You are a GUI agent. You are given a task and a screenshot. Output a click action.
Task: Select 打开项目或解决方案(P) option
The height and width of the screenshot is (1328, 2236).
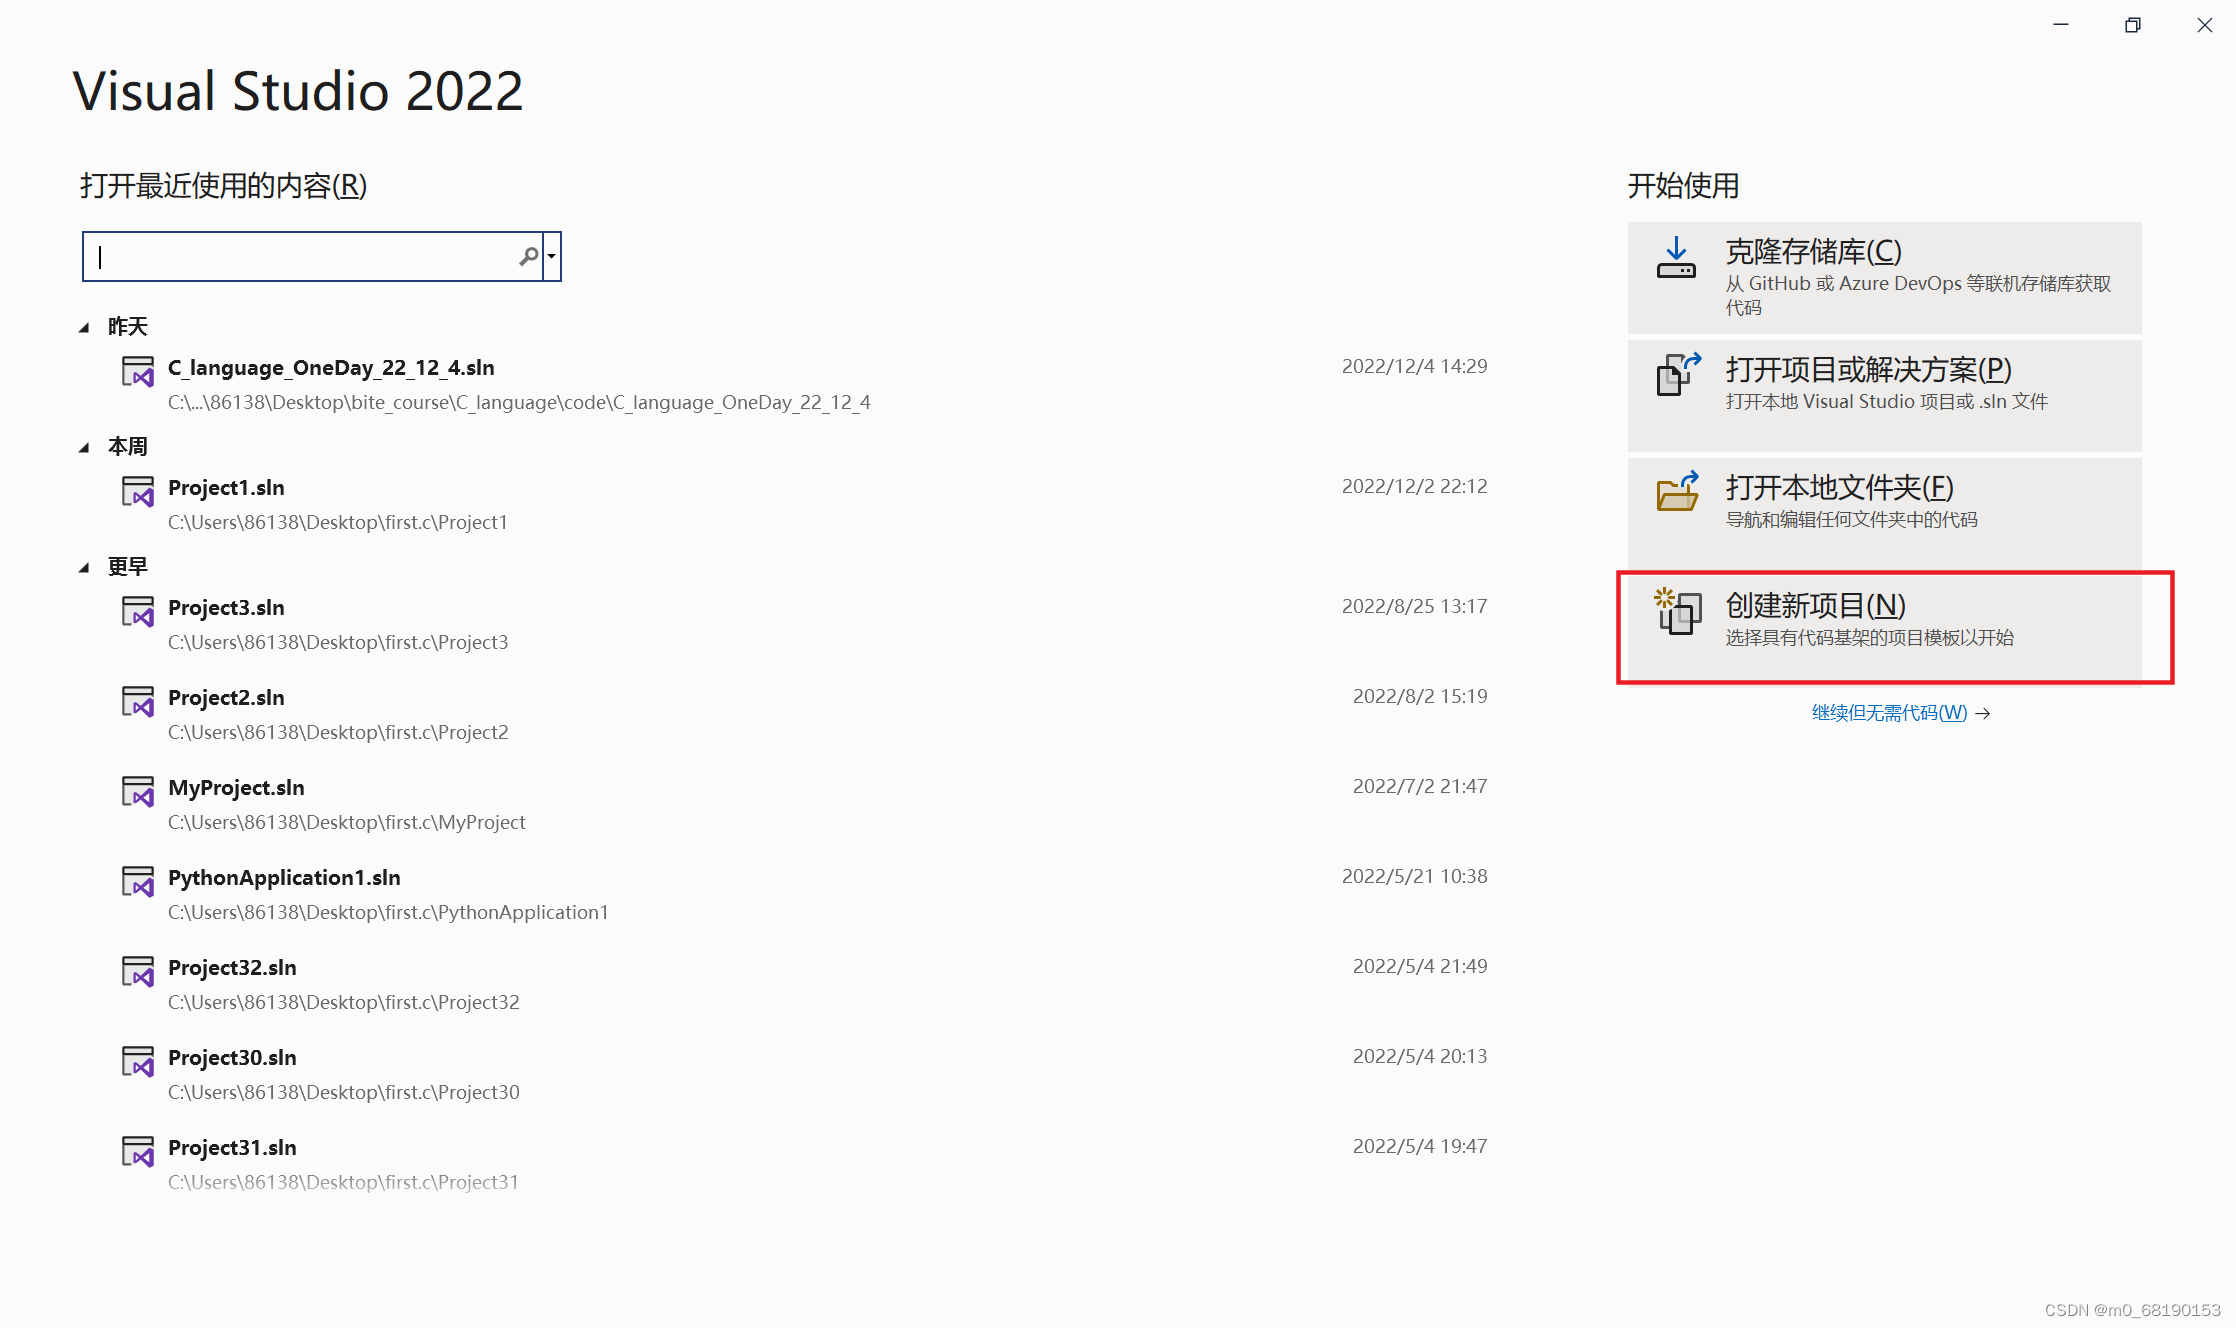[x=1885, y=396]
